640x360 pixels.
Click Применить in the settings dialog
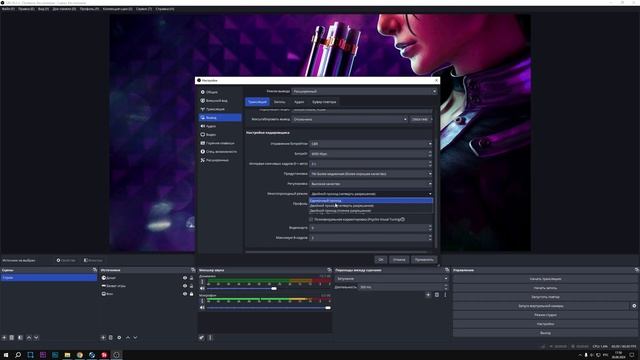point(424,260)
